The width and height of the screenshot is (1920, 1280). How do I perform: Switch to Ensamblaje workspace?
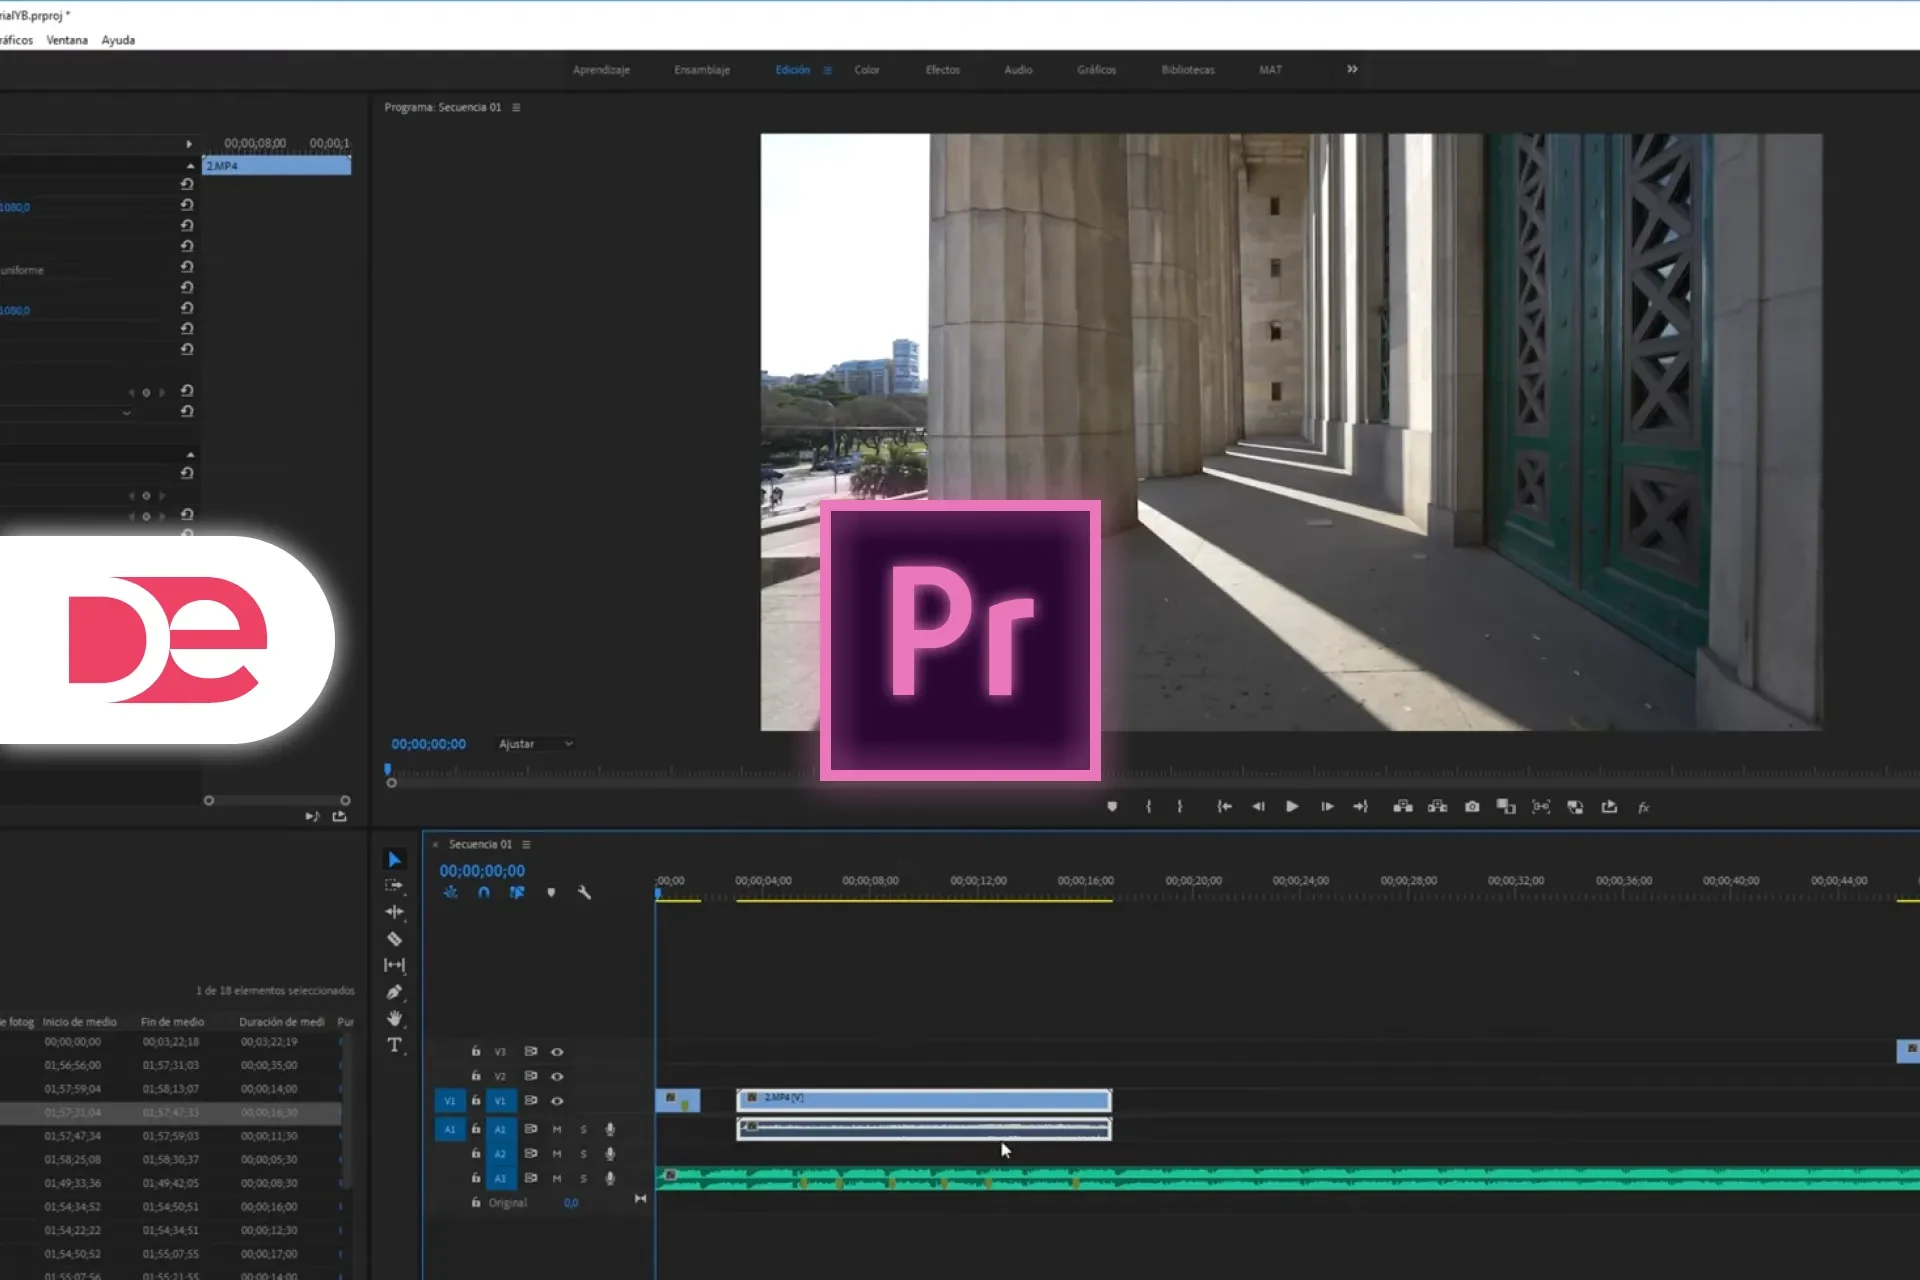pos(702,70)
